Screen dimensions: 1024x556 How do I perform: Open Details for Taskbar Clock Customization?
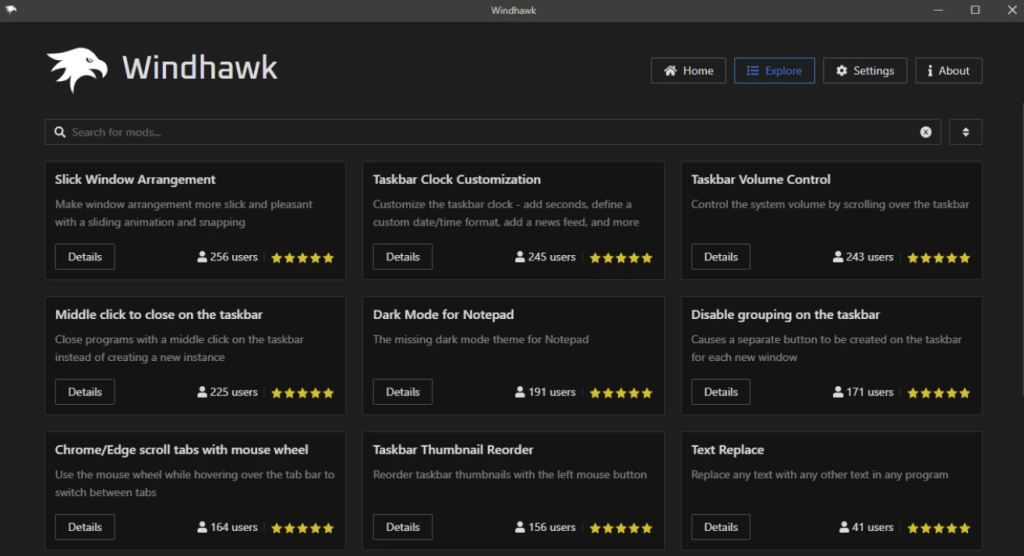(403, 257)
